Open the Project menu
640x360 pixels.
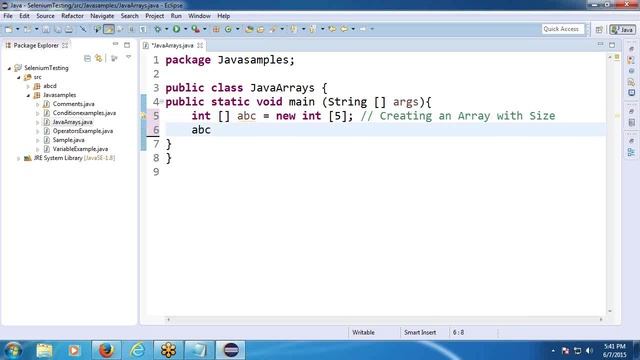click(155, 16)
